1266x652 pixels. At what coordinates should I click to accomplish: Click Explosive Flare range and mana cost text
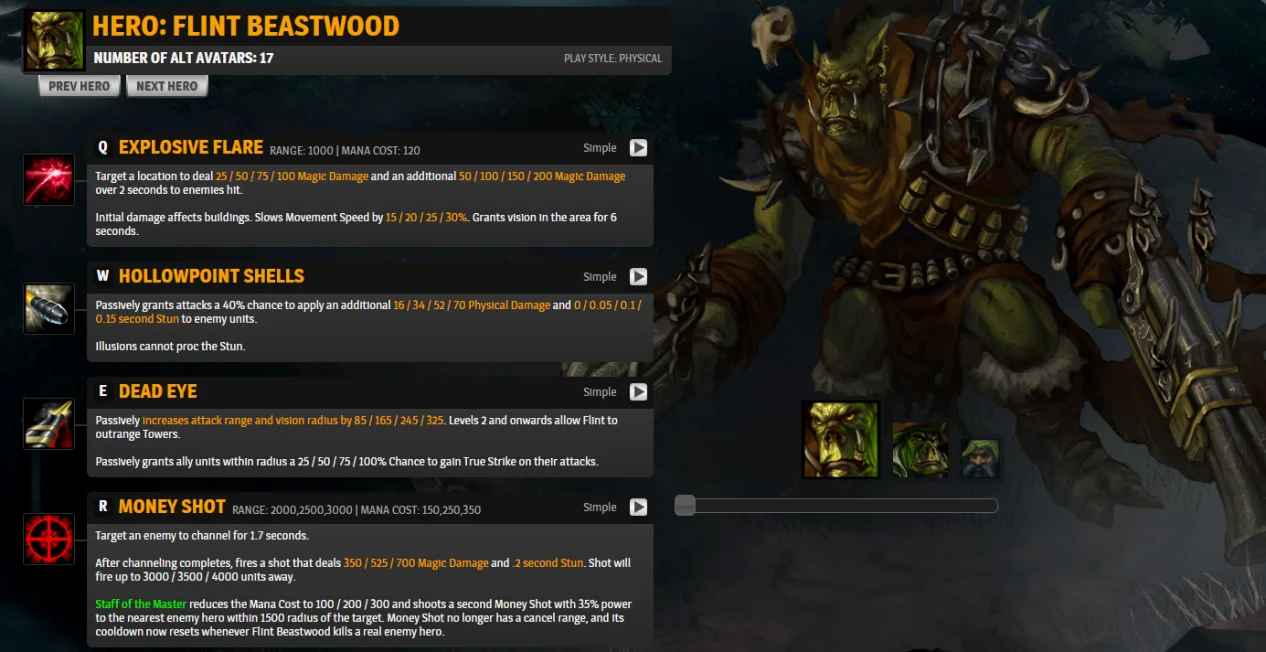coord(345,151)
